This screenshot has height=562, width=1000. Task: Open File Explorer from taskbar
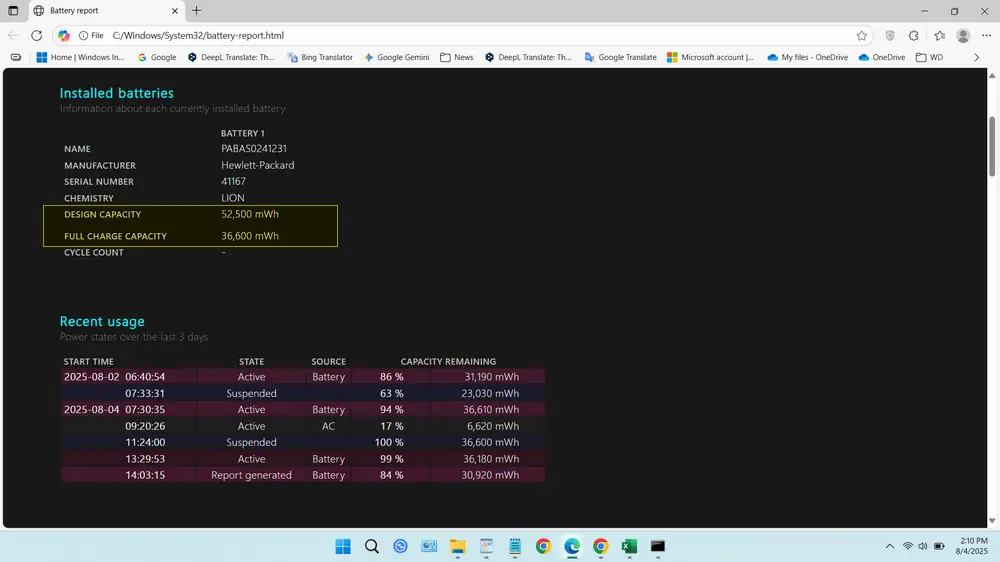pyautogui.click(x=457, y=547)
